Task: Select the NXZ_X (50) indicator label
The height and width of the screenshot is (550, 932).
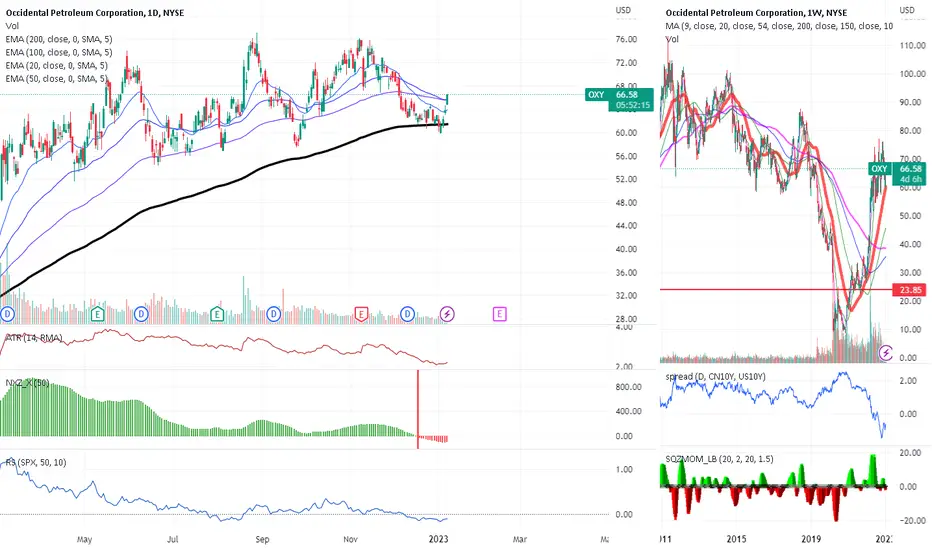Action: [x=27, y=383]
